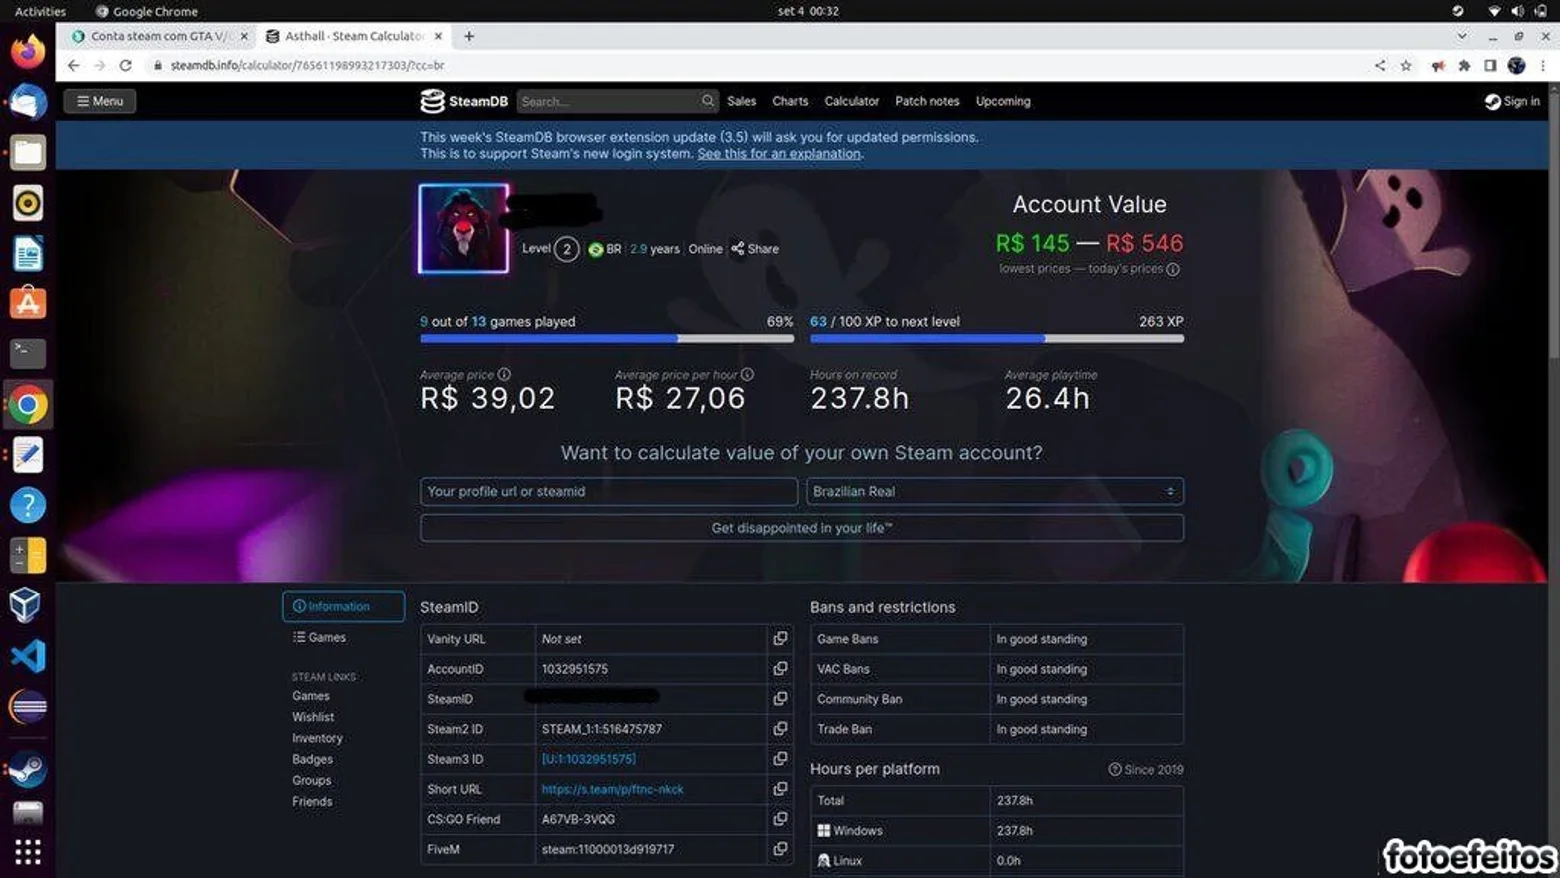Viewport: 1560px width, 878px height.
Task: Open the Brazilian Real currency dropdown
Action: point(995,491)
